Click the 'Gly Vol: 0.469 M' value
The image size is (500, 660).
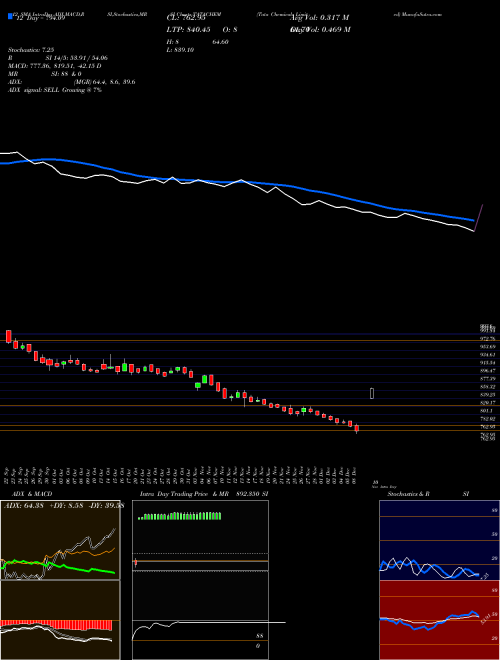(320, 29)
